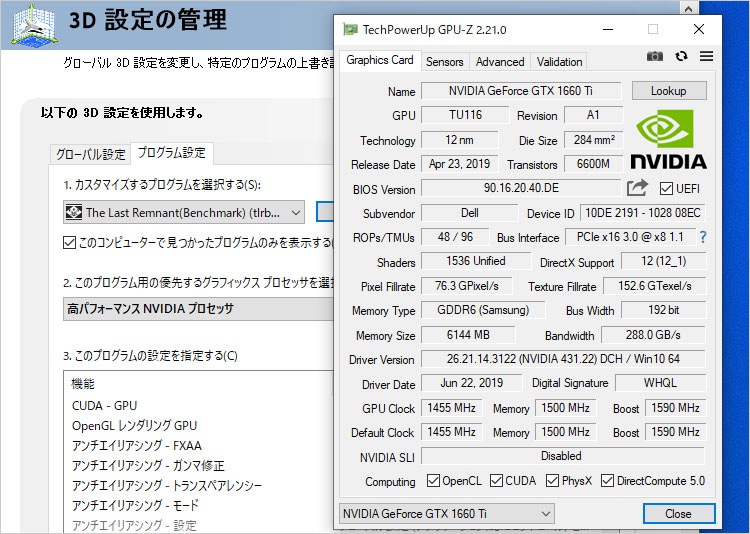Close GPU-Z with the title bar X
750x534 pixels.
click(x=699, y=30)
